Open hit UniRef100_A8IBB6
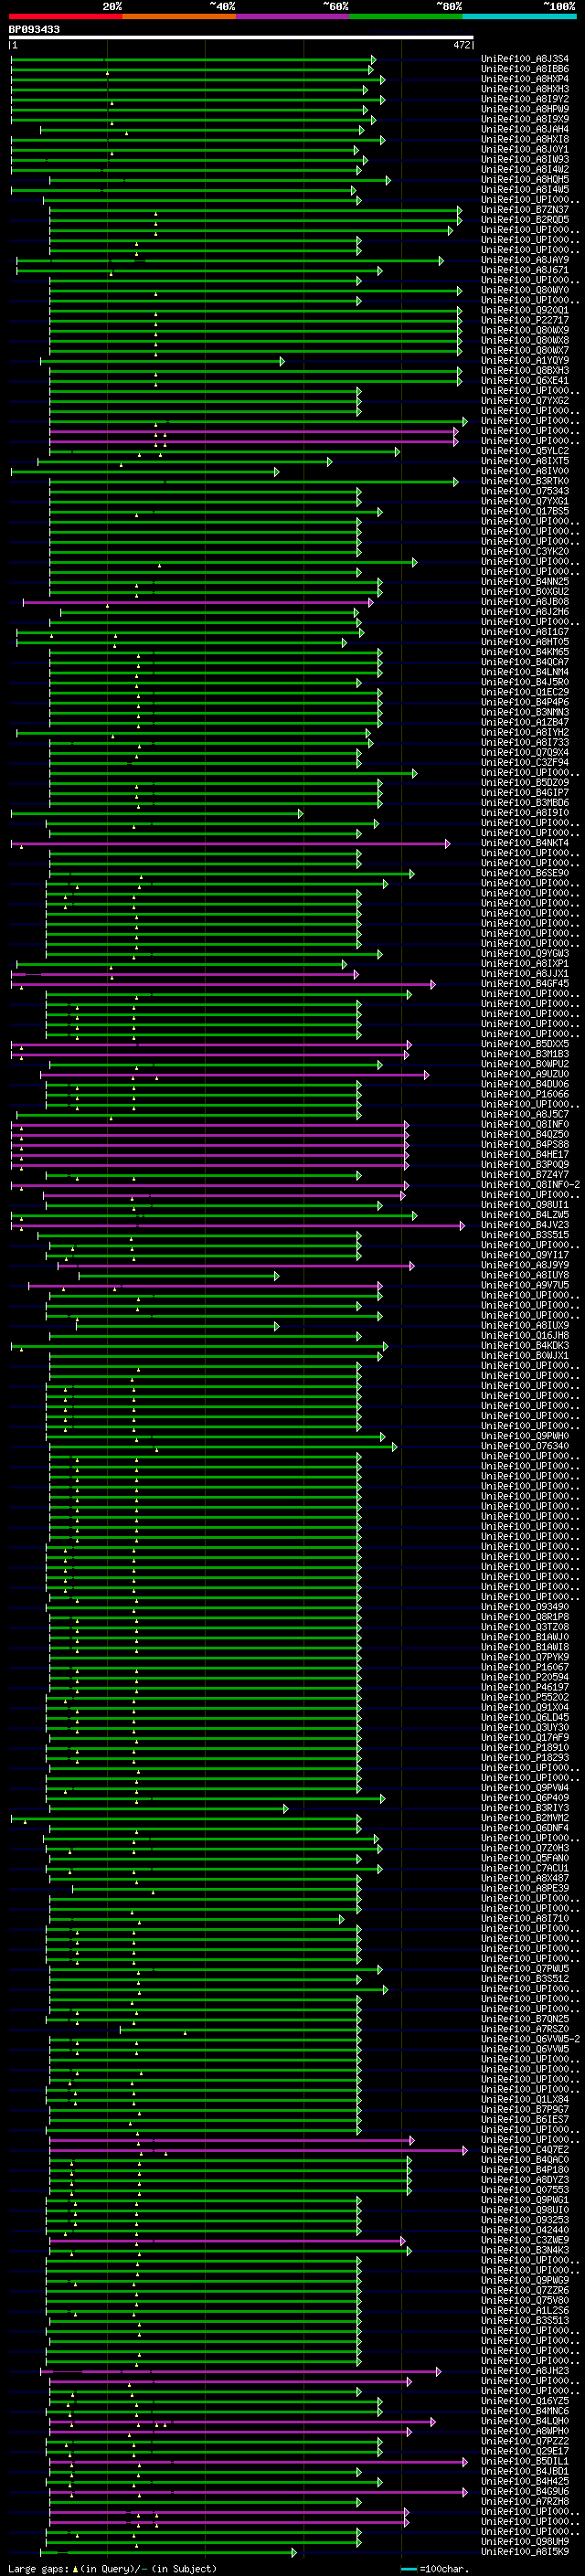Viewport: 585px width, 2576px height. 525,69
